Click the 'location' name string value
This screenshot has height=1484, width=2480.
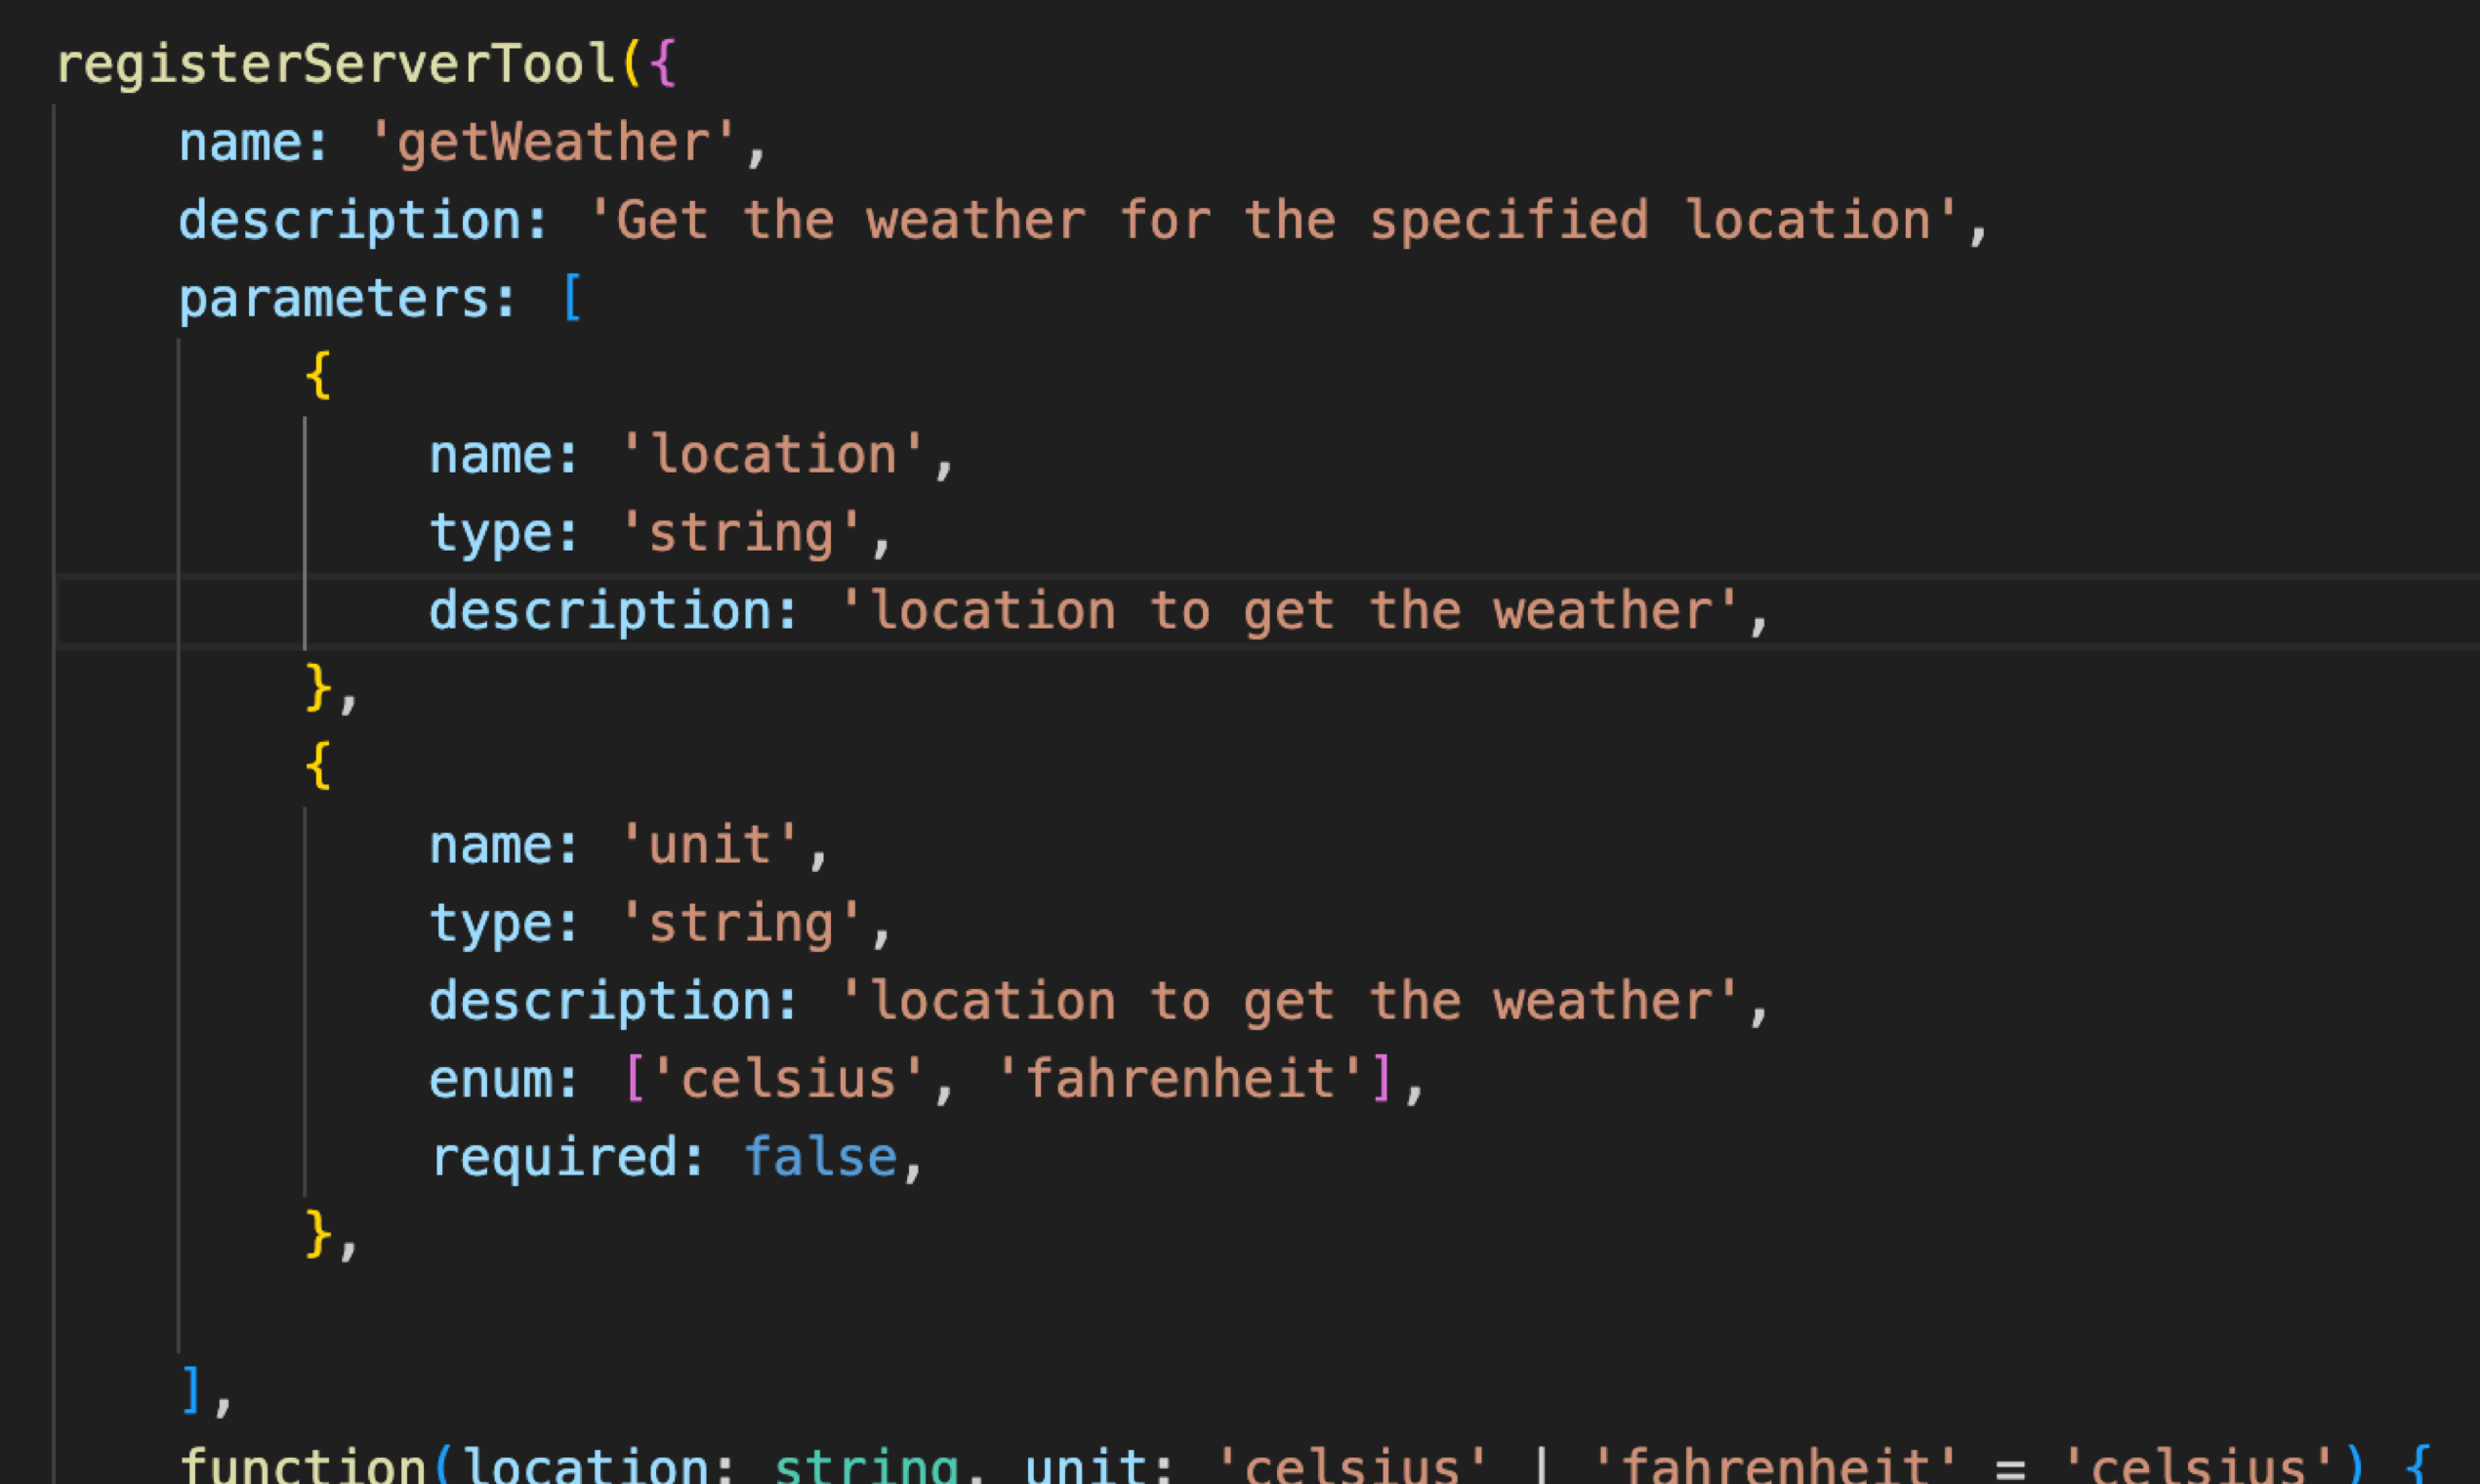click(773, 456)
